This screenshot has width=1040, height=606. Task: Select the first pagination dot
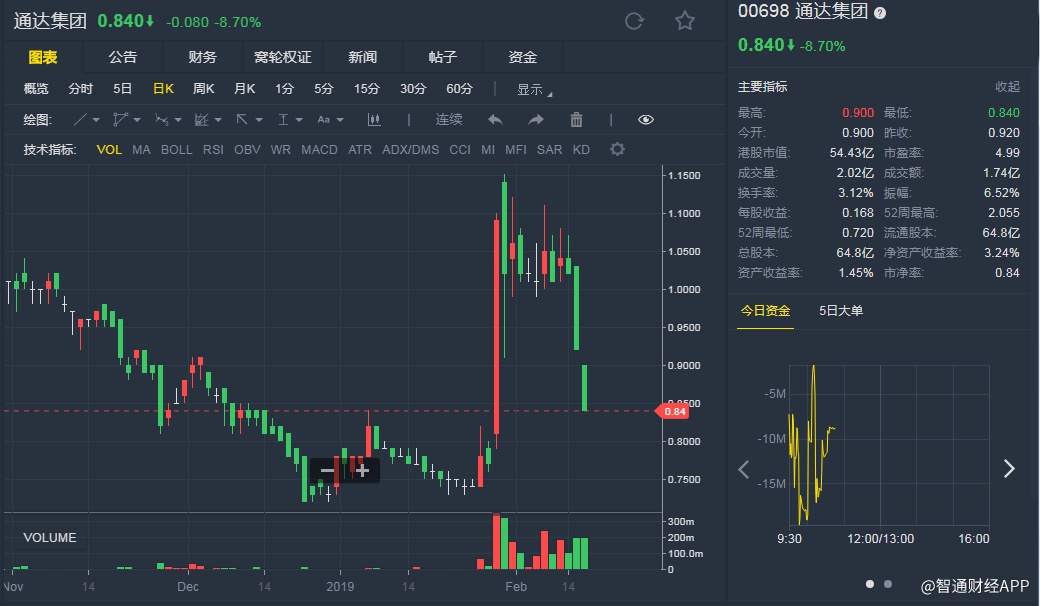pos(870,584)
